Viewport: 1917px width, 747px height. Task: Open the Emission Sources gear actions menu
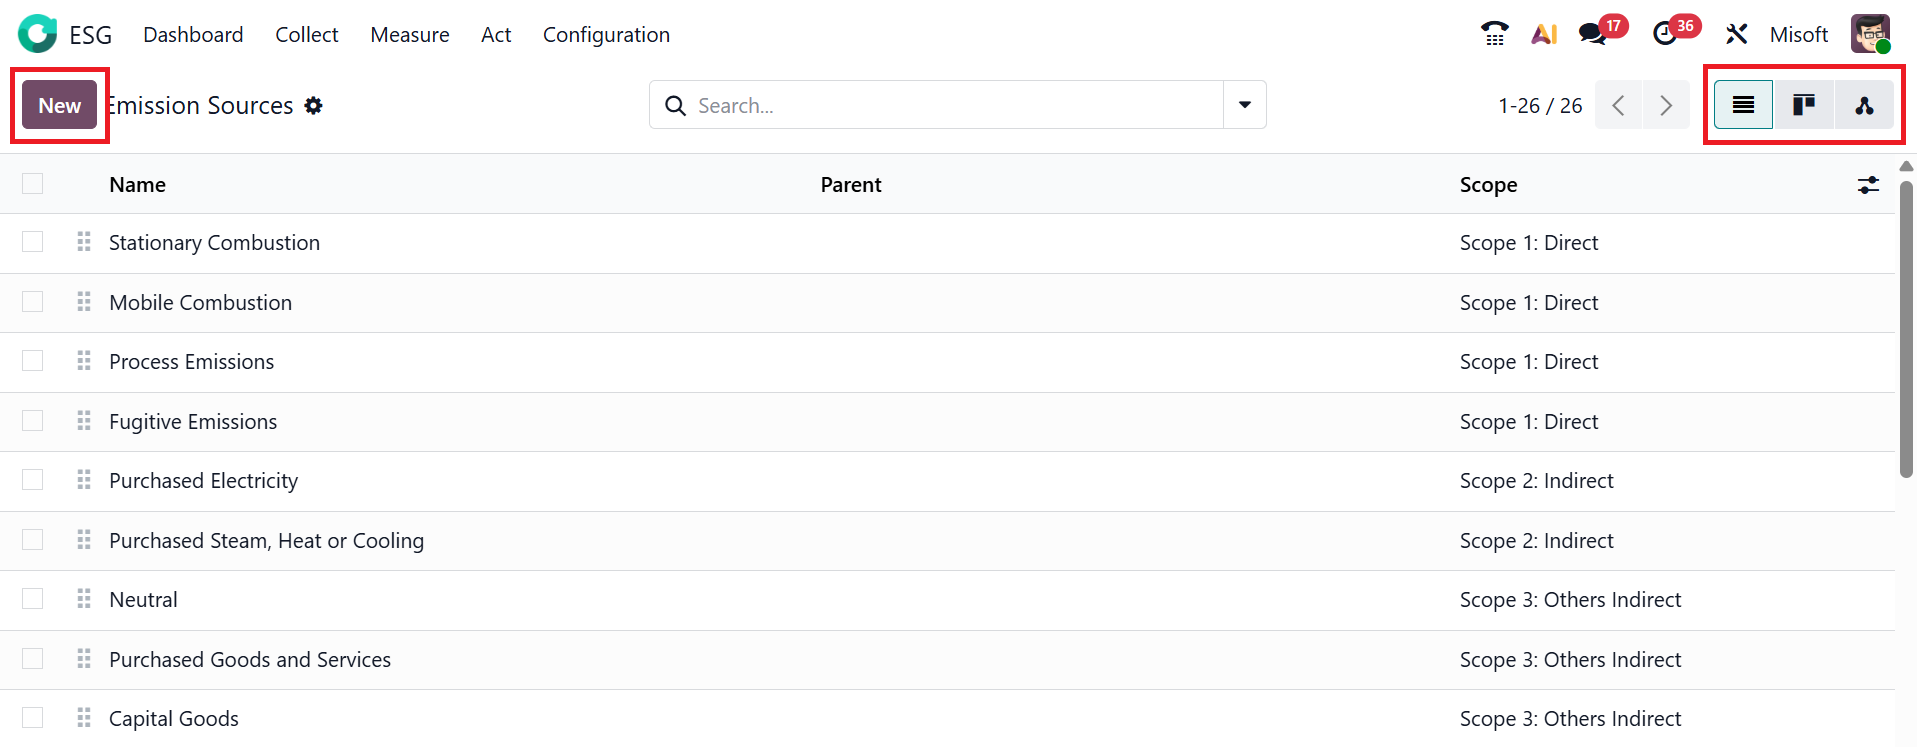click(x=314, y=105)
